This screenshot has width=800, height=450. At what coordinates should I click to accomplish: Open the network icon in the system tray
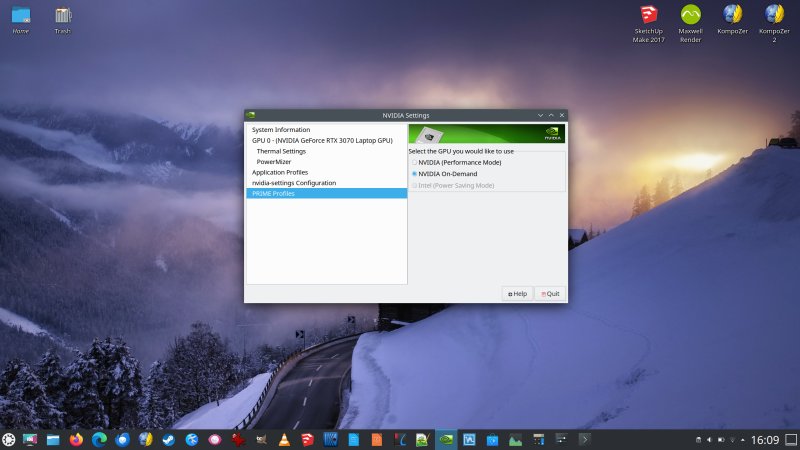click(x=732, y=440)
